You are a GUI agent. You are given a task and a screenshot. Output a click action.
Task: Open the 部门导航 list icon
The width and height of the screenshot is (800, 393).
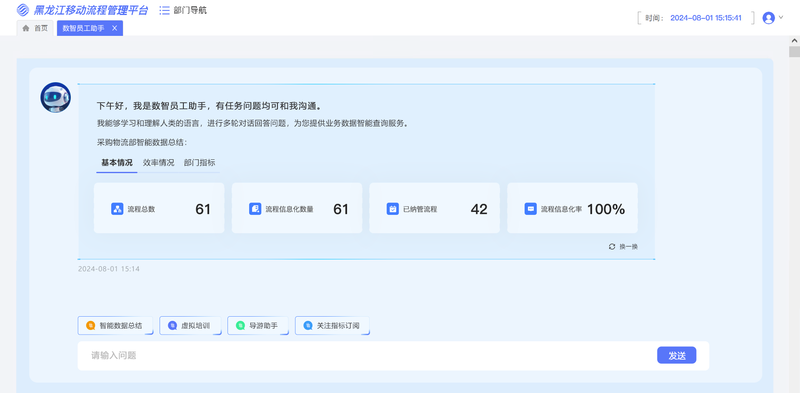[164, 10]
